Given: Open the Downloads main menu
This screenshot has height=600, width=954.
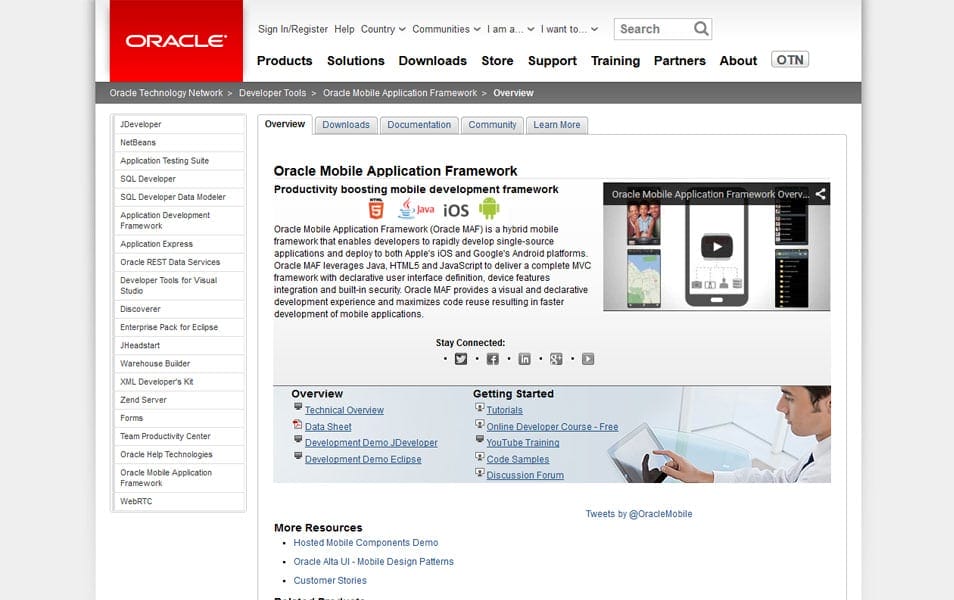Looking at the screenshot, I should pos(433,61).
